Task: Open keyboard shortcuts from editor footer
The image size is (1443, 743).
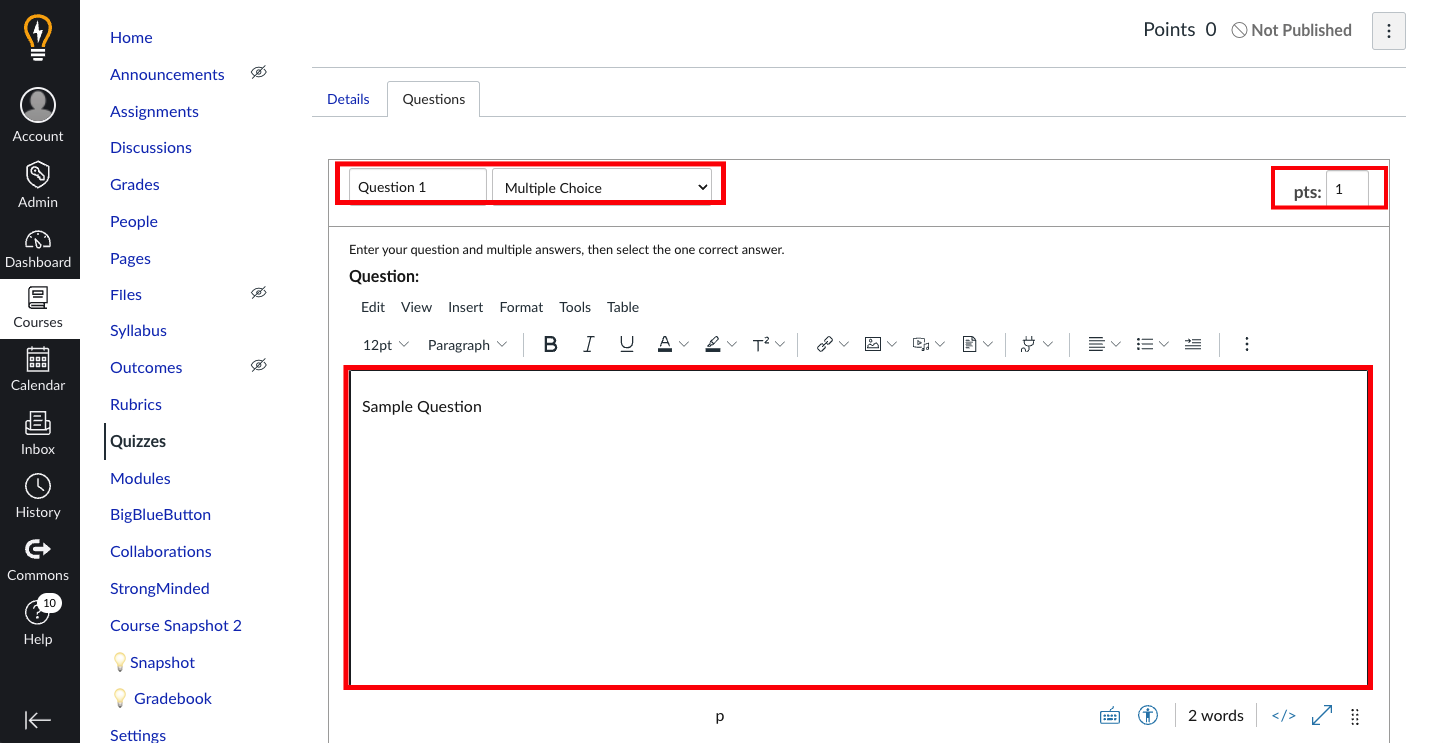Action: 1110,715
